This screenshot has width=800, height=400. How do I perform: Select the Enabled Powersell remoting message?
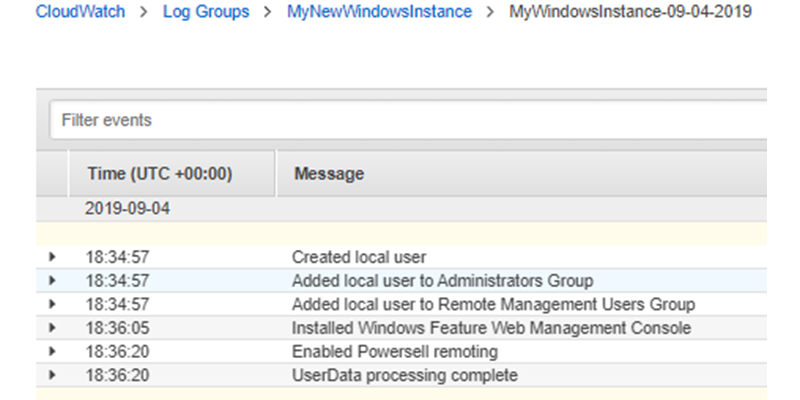[394, 352]
